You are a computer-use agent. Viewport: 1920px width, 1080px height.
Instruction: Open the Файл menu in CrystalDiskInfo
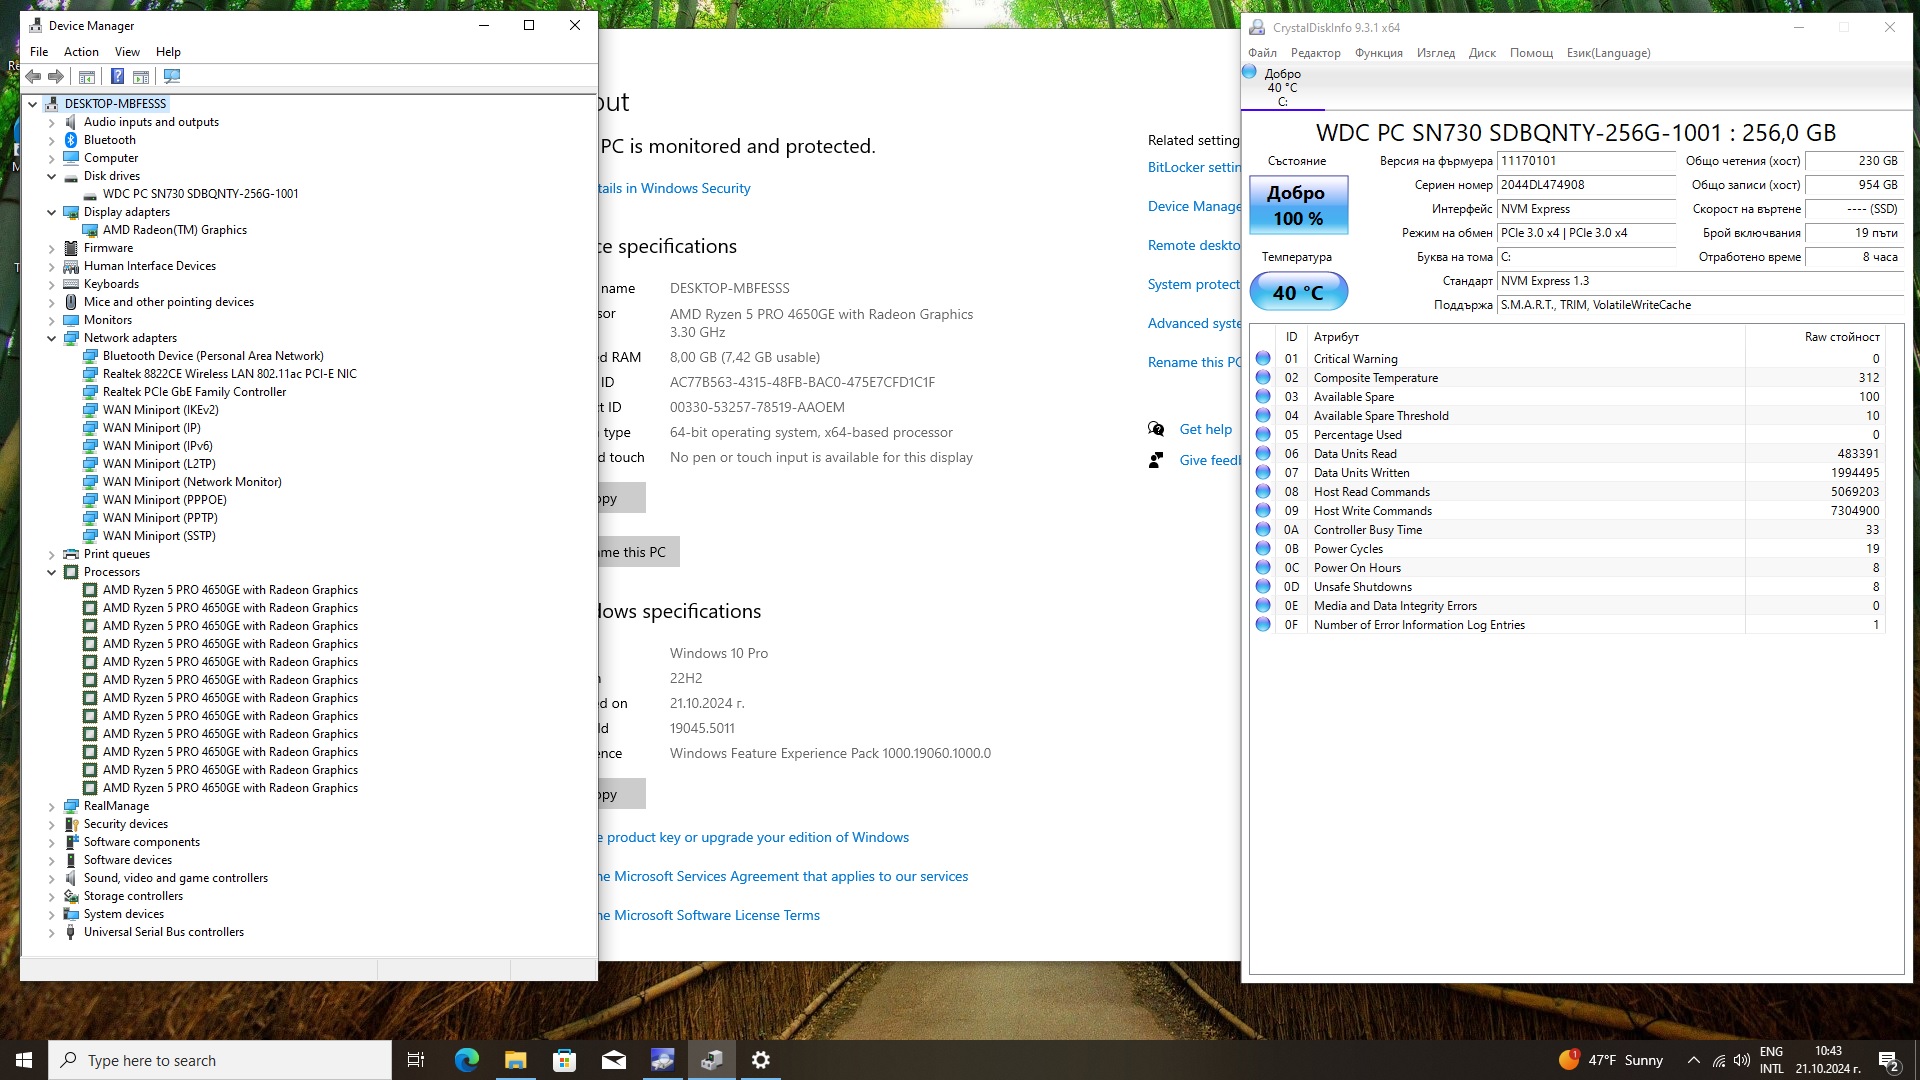(x=1262, y=53)
